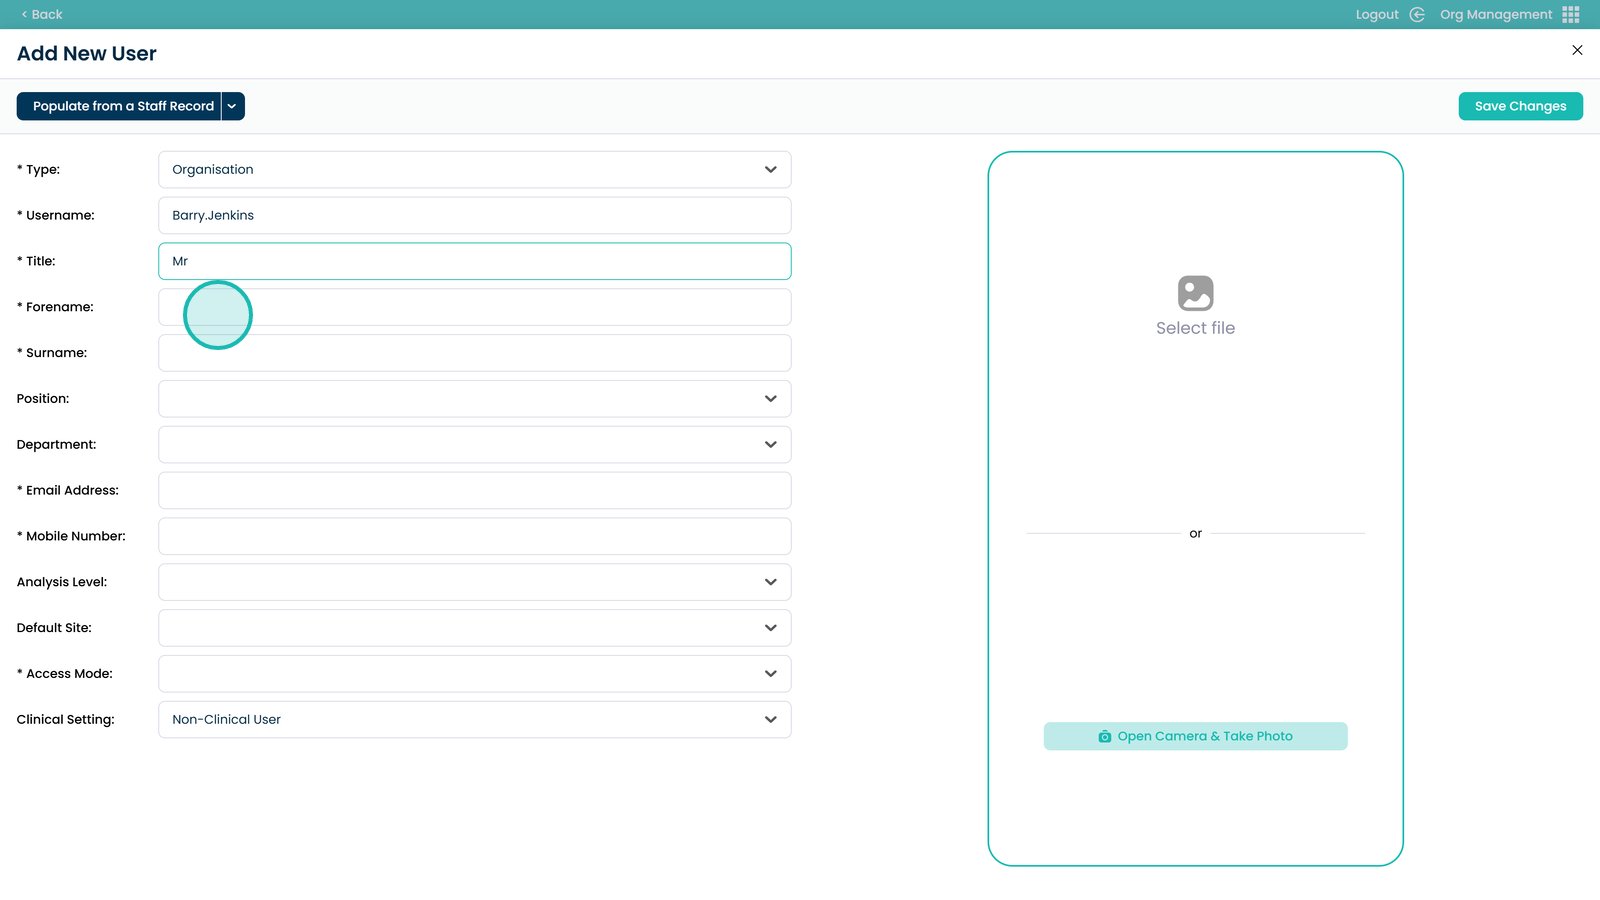Open the Position dropdown

coord(474,399)
